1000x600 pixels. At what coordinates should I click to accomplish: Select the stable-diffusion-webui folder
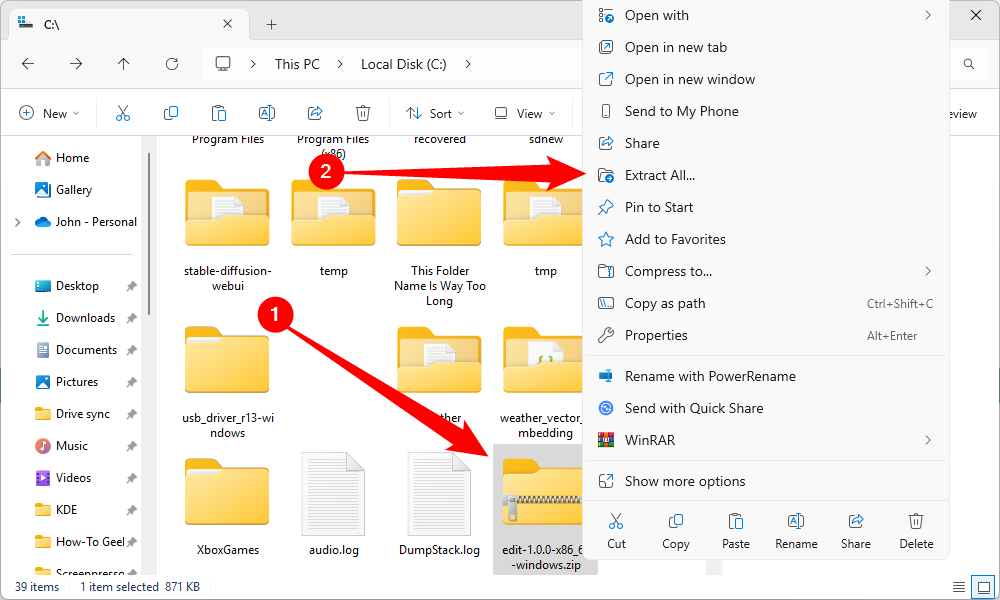pos(228,235)
